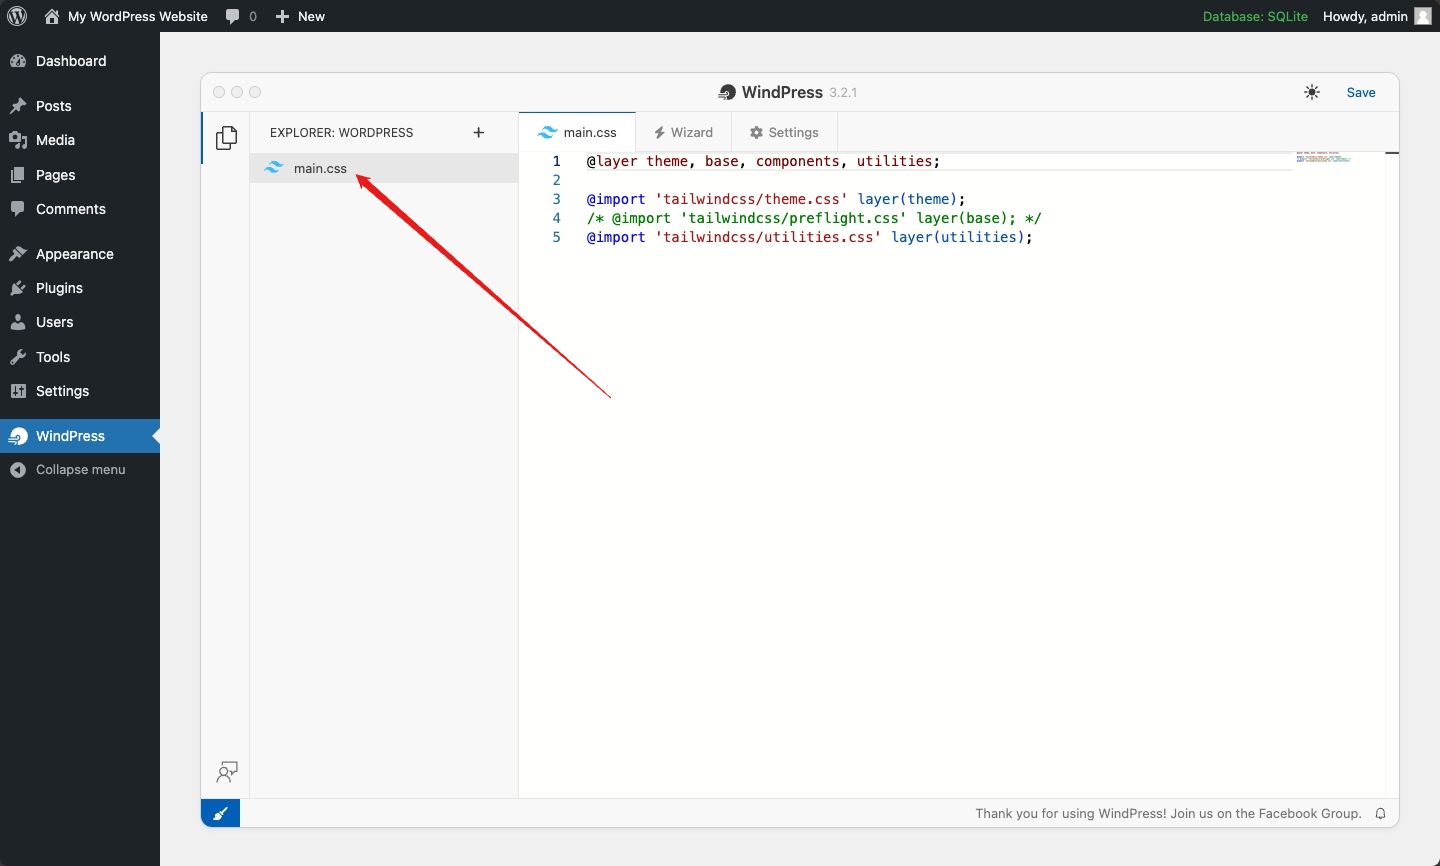Switch to the Settings tab
This screenshot has width=1440, height=866.
(x=784, y=131)
